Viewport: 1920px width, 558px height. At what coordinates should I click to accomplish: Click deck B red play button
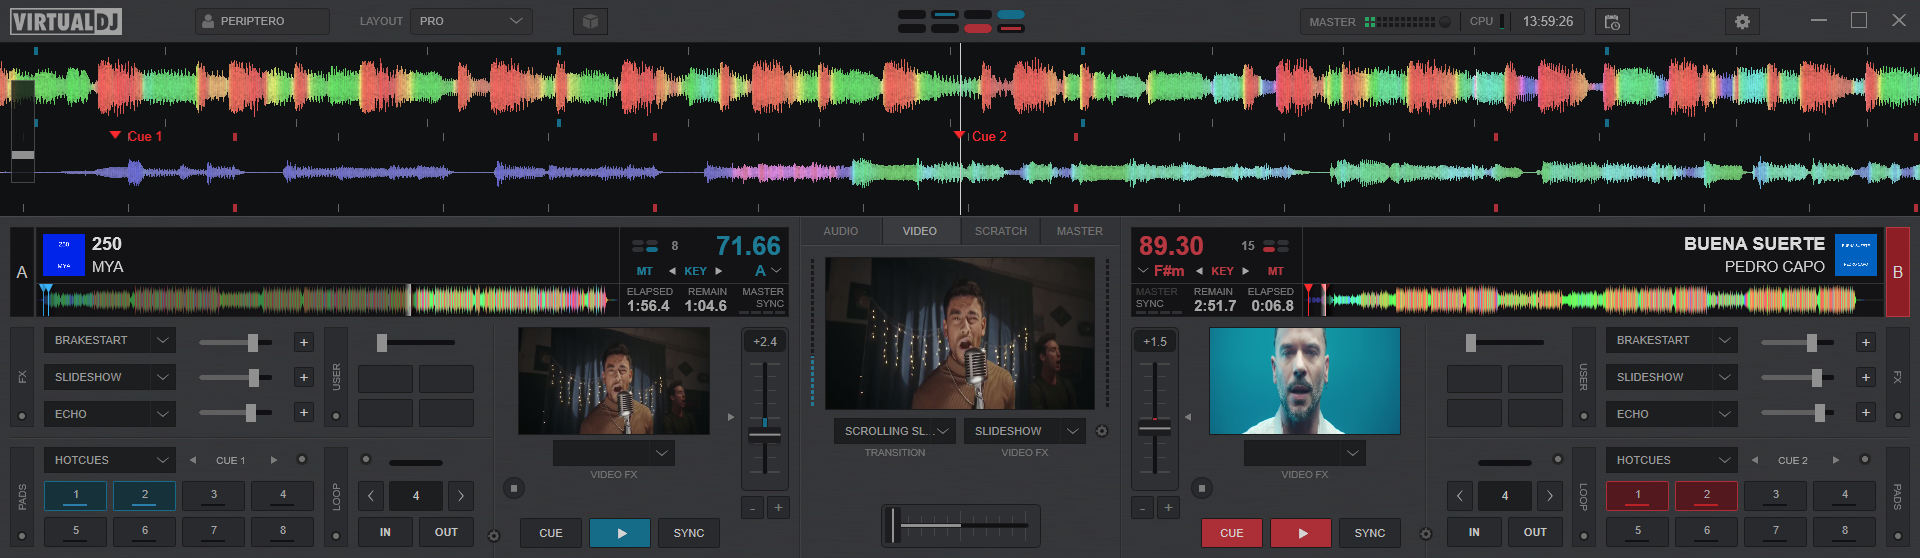click(1301, 533)
